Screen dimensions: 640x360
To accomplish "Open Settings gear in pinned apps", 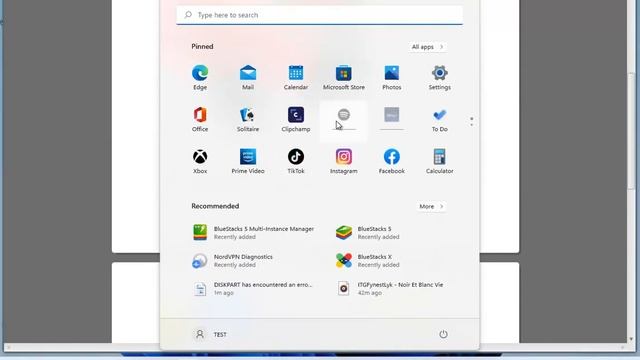I will pos(440,78).
